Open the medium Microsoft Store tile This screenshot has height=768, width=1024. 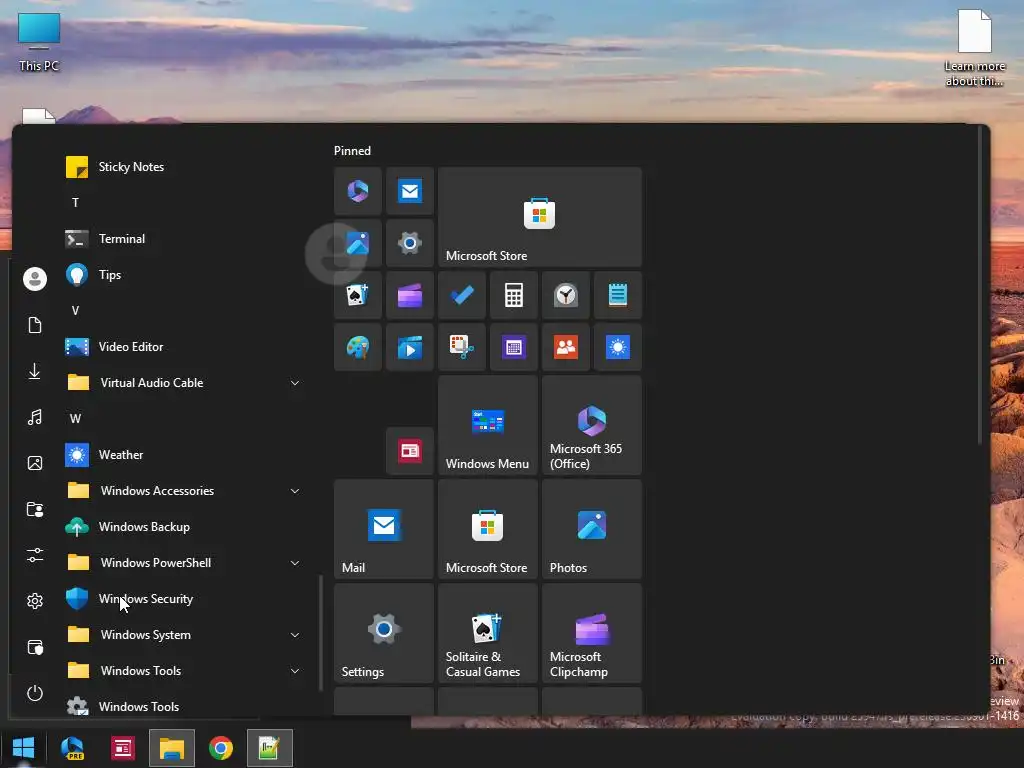tap(488, 529)
